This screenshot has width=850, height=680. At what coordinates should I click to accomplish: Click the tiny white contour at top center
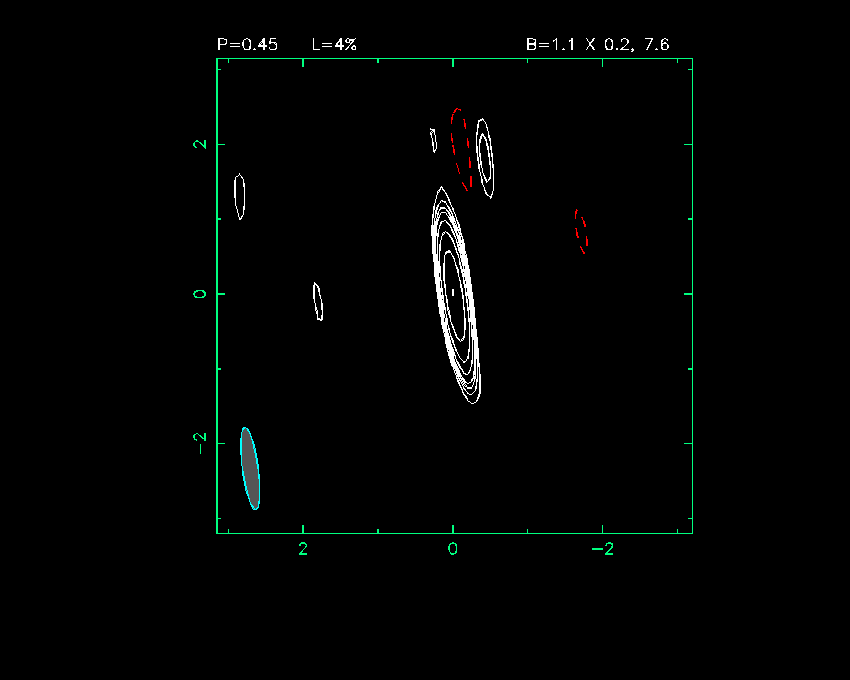click(x=433, y=140)
